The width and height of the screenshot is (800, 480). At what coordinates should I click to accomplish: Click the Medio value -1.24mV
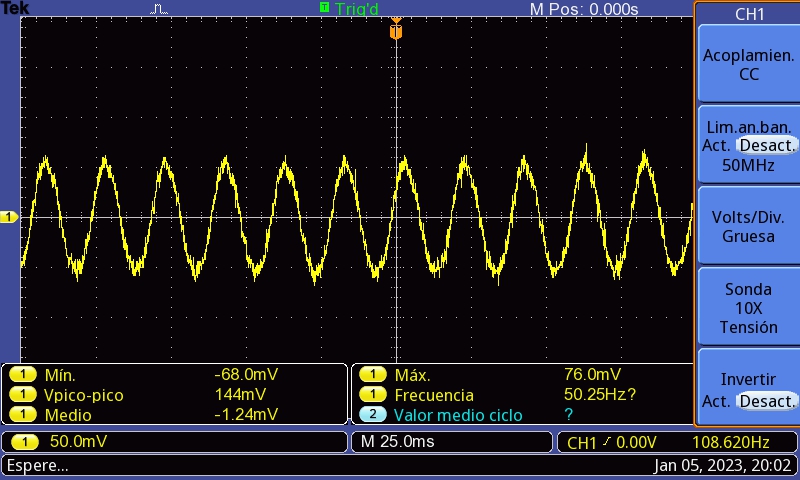point(246,415)
